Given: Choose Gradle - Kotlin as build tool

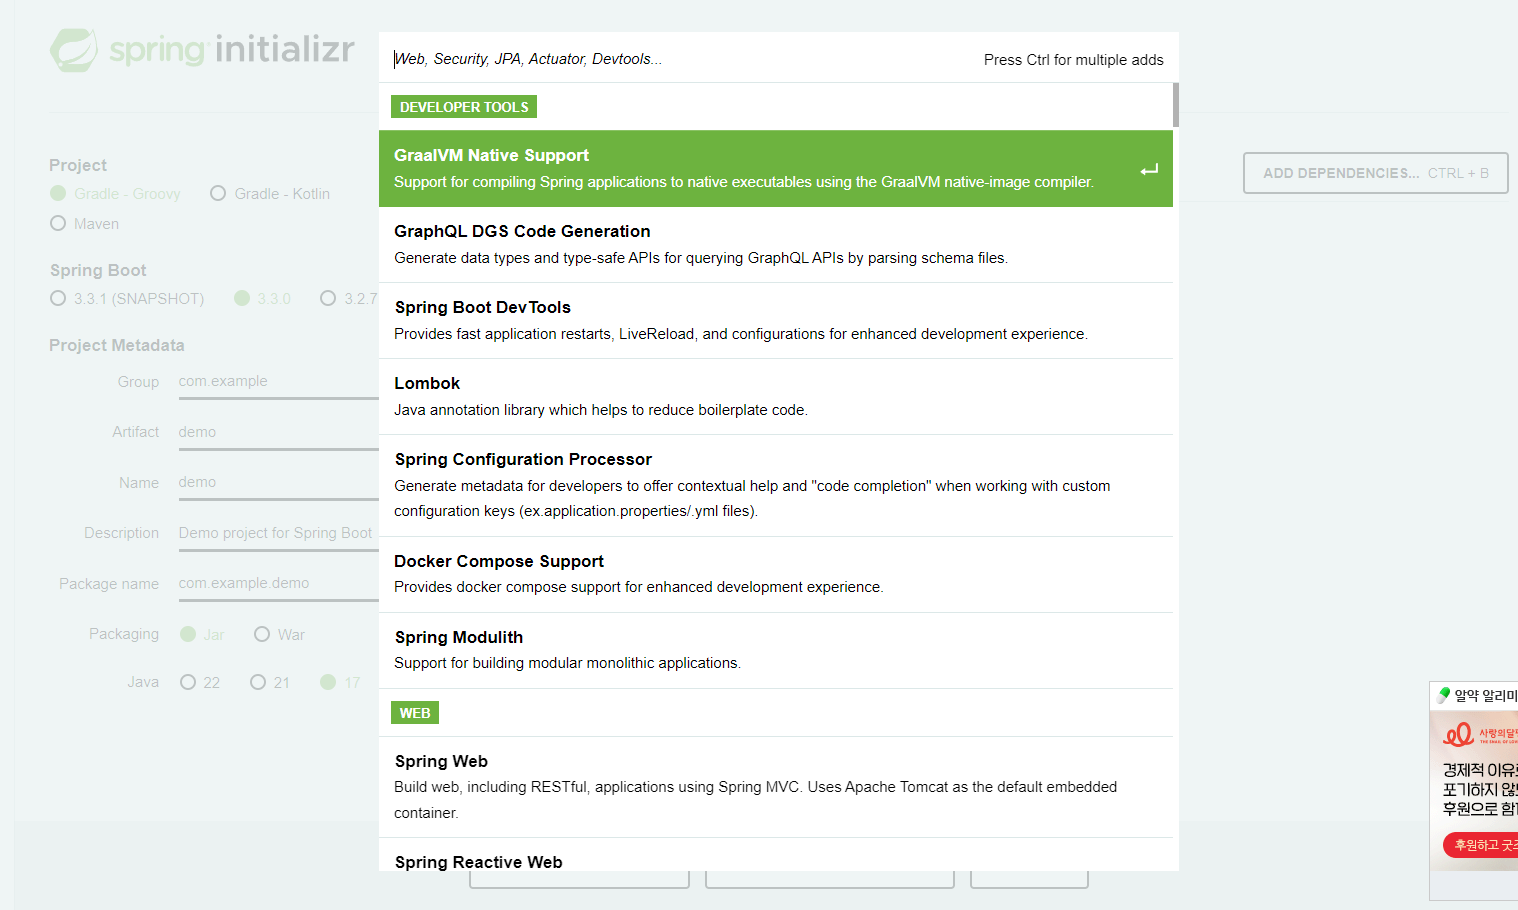Looking at the screenshot, I should click(x=218, y=193).
